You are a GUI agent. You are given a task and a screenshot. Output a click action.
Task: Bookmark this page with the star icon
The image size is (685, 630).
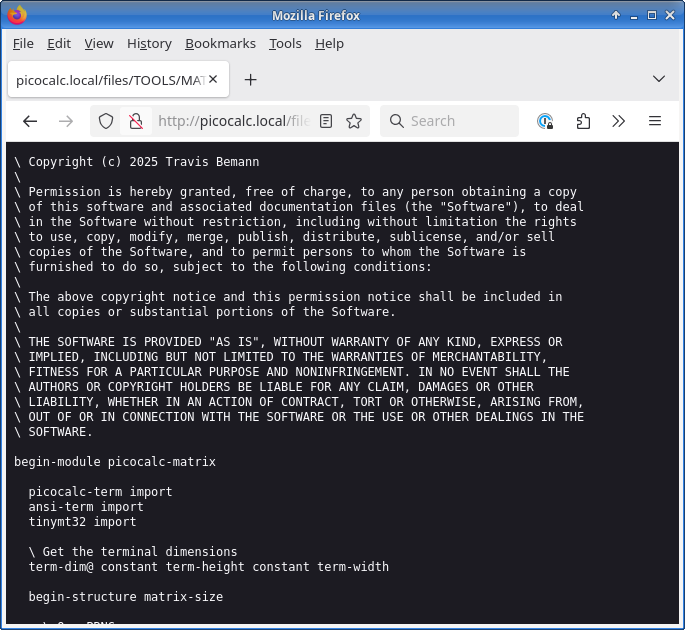pyautogui.click(x=354, y=121)
